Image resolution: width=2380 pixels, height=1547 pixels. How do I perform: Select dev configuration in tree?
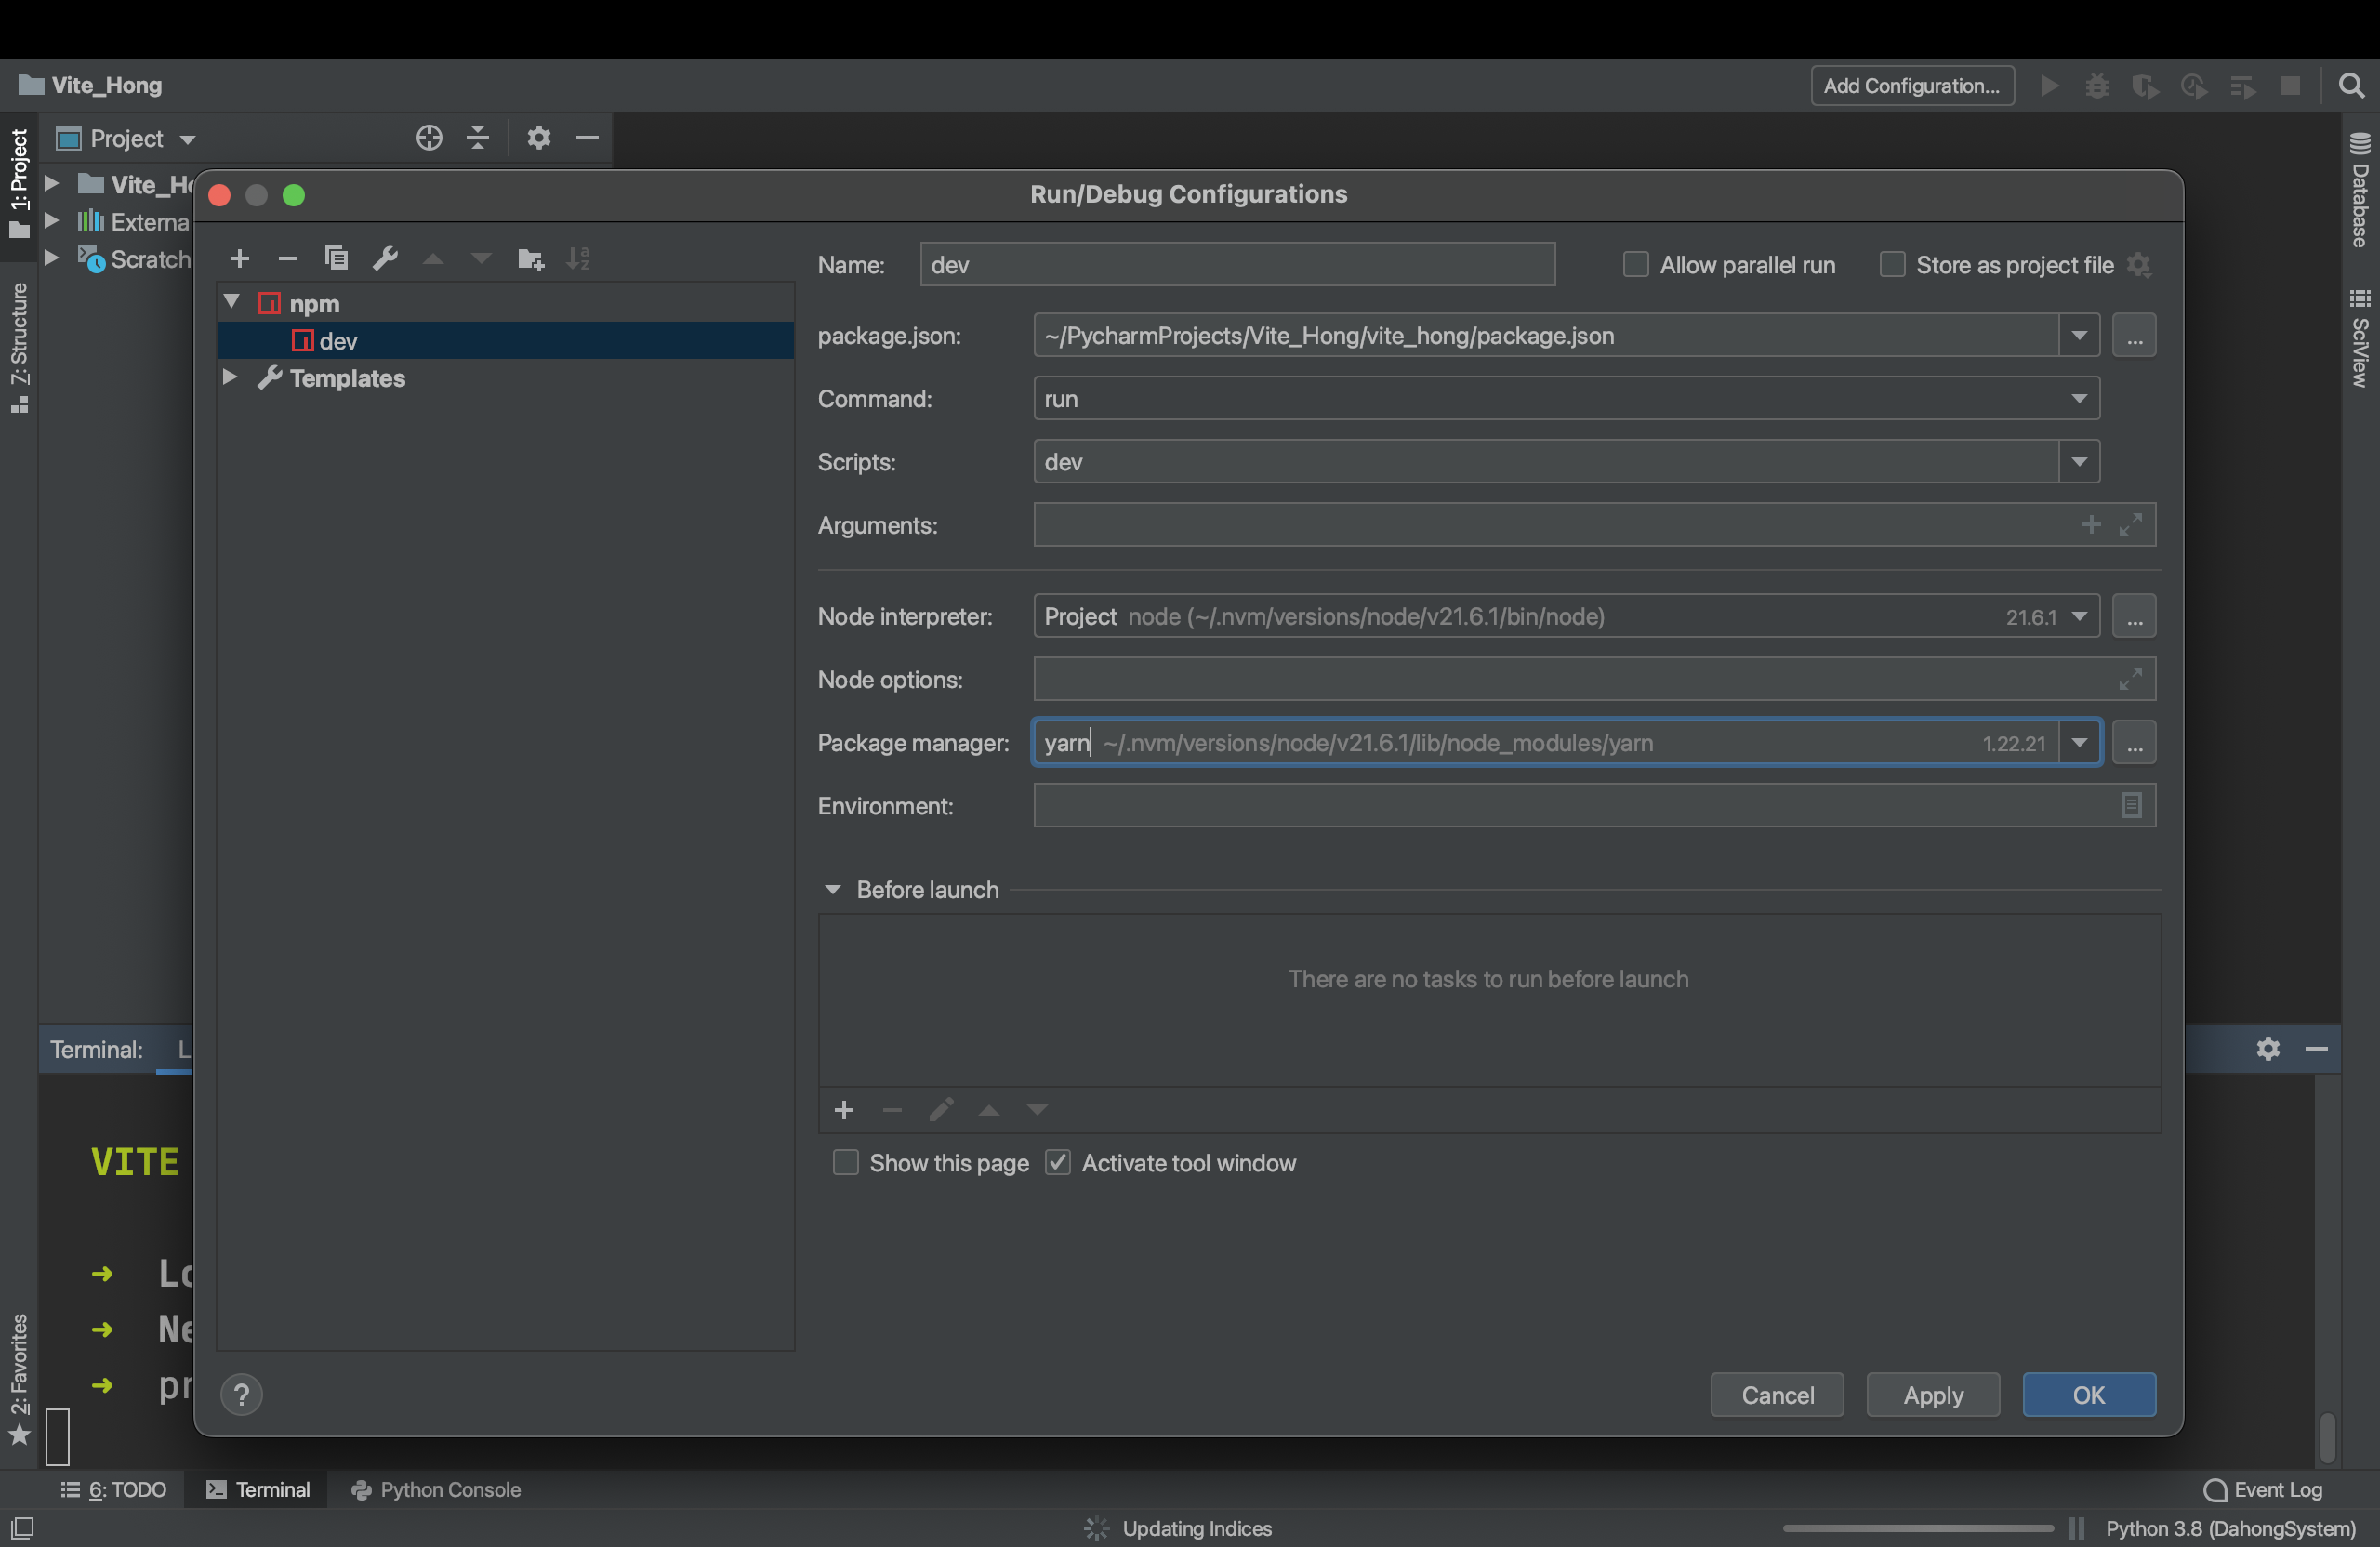(x=506, y=341)
